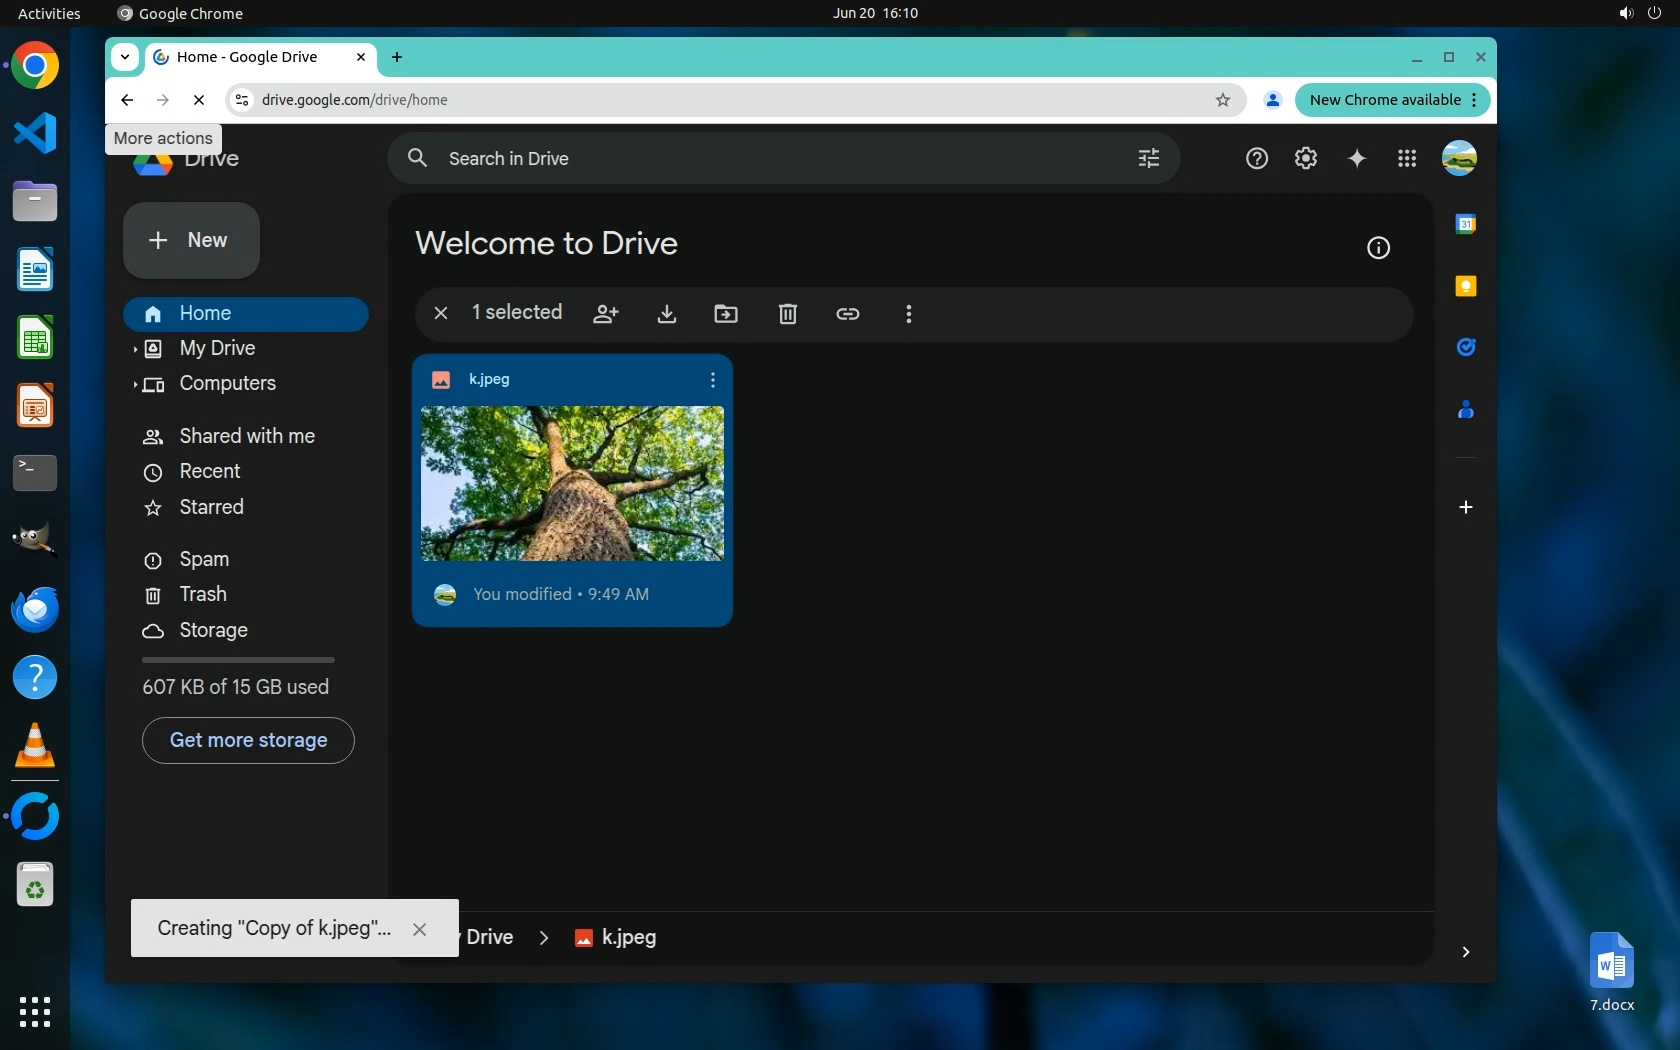Open Google Keep in side panel
This screenshot has height=1050, width=1680.
(x=1466, y=286)
